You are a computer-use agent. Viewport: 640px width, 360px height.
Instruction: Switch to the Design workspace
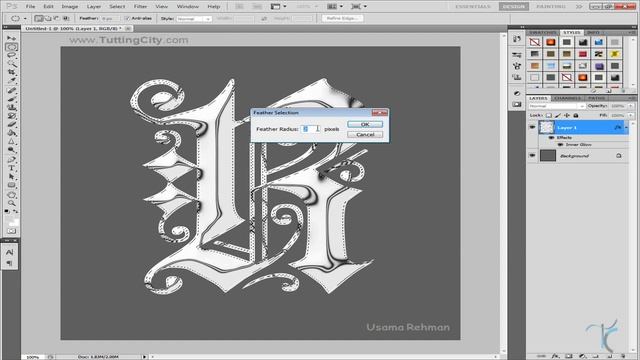point(513,7)
